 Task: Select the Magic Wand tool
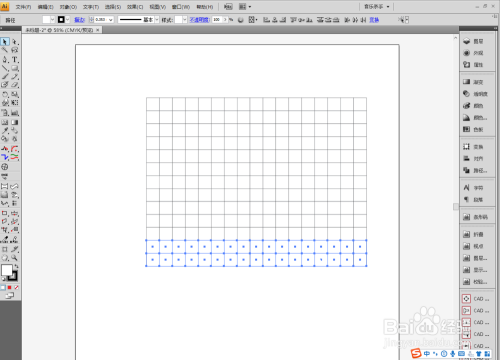(x=5, y=50)
